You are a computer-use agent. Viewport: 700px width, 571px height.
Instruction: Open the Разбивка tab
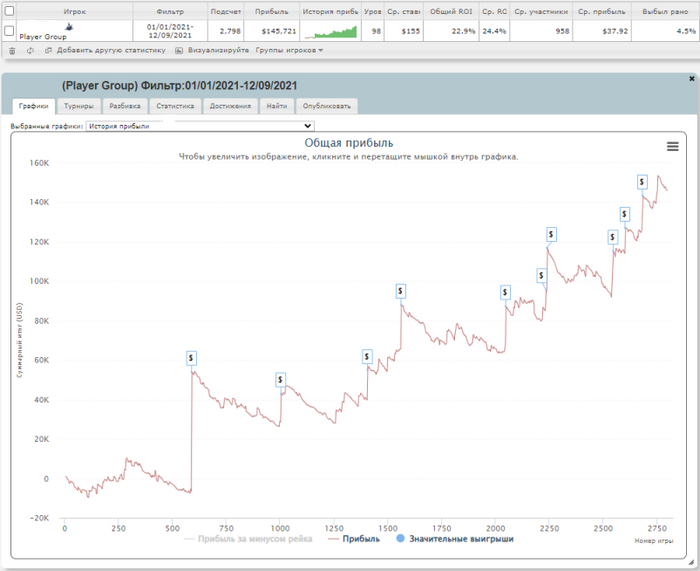coord(125,106)
